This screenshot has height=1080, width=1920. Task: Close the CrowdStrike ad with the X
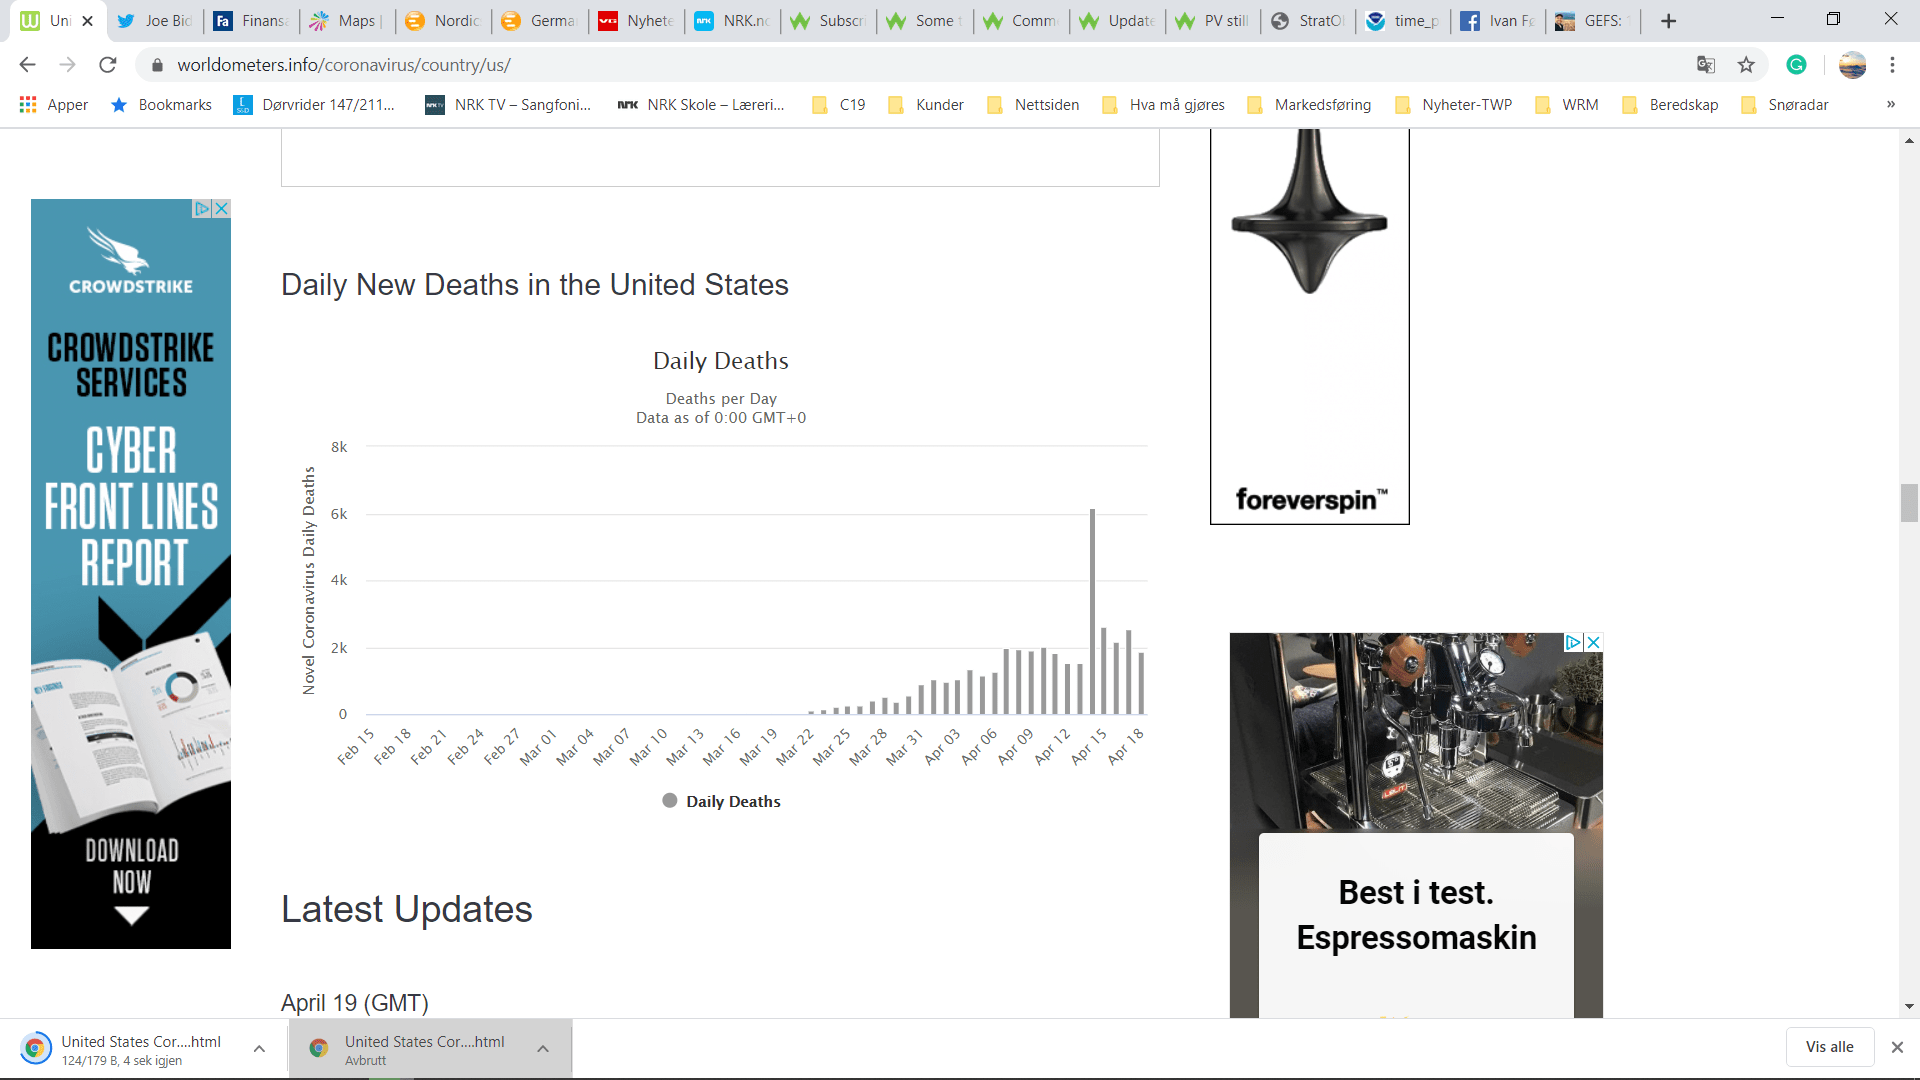222,208
